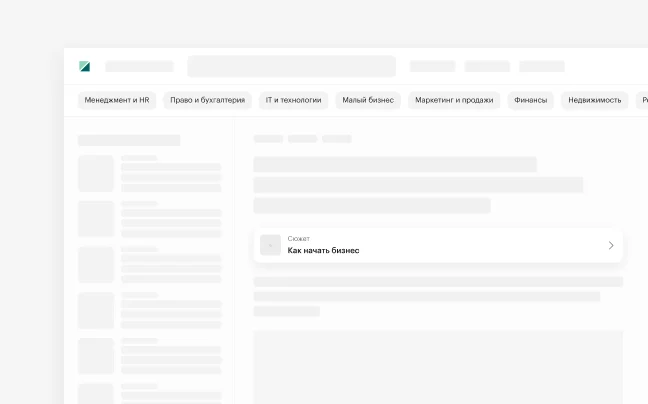This screenshot has height=404, width=648.
Task: Select the Менеджмент и HR category
Action: 117,100
